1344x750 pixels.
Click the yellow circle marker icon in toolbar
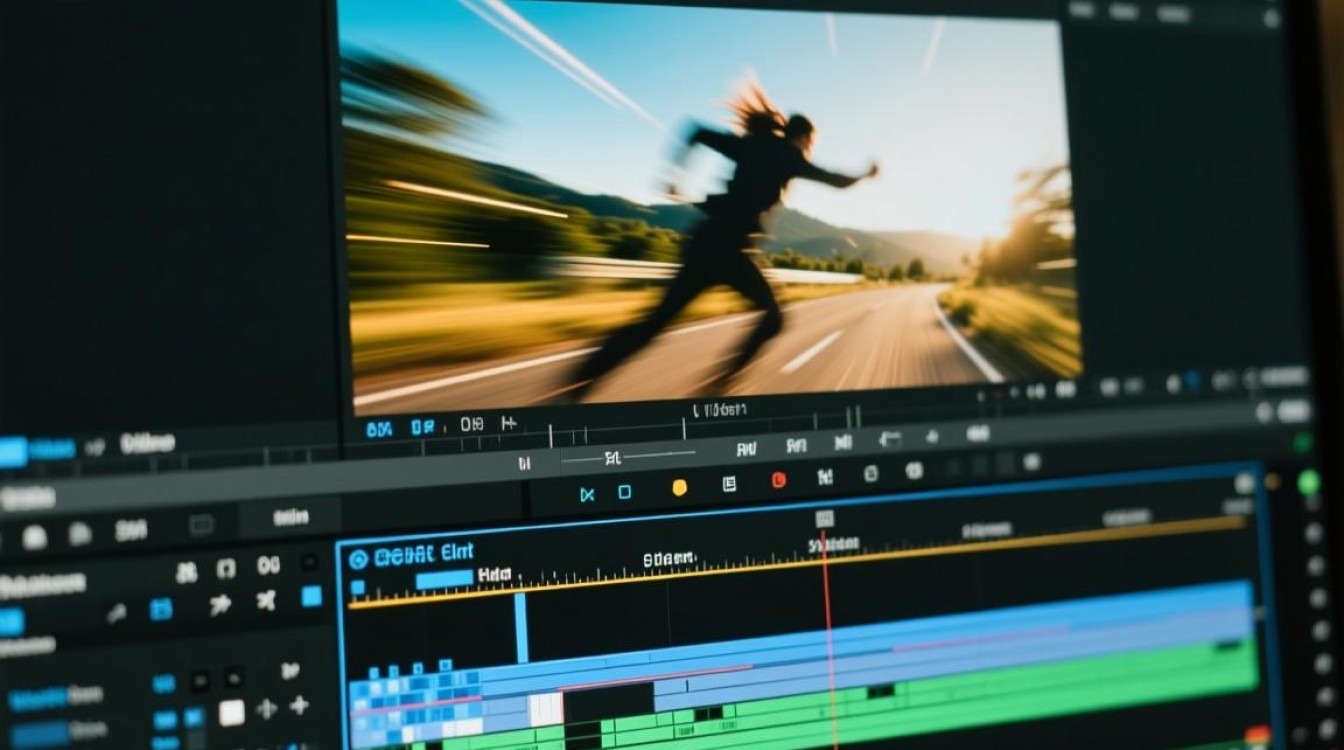point(679,488)
